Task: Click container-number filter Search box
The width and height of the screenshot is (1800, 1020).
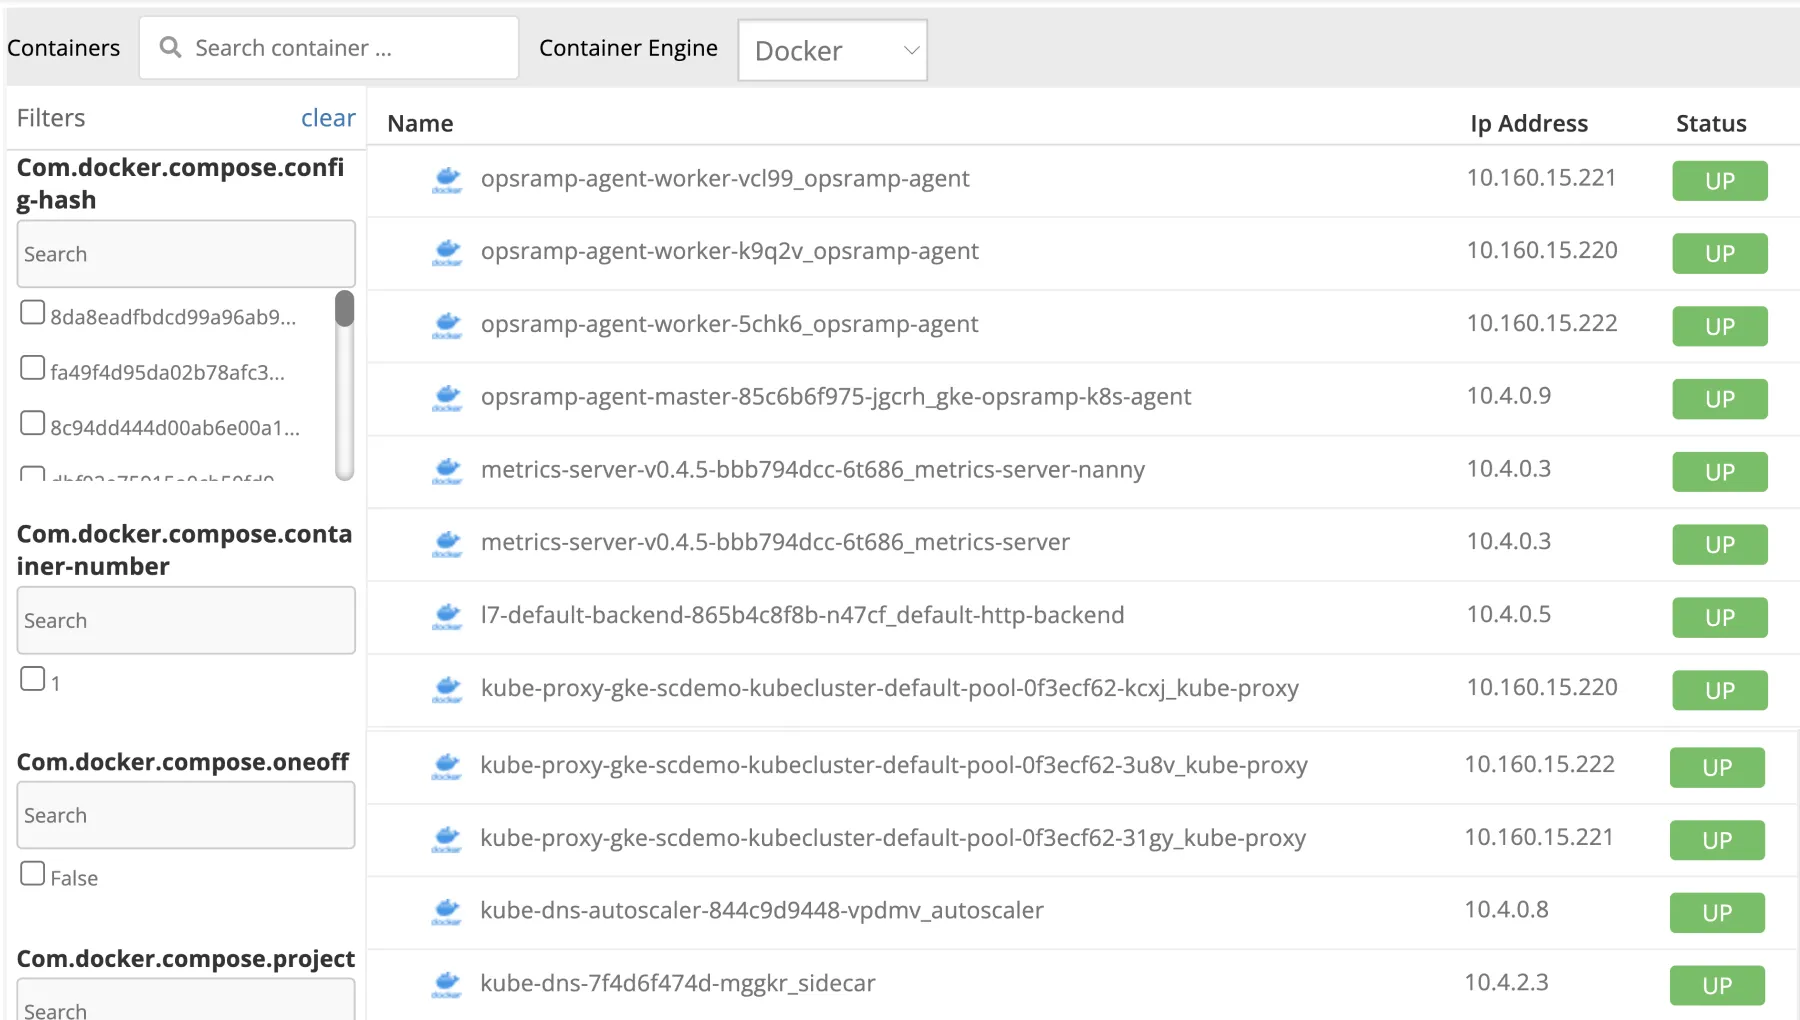Action: coord(186,620)
